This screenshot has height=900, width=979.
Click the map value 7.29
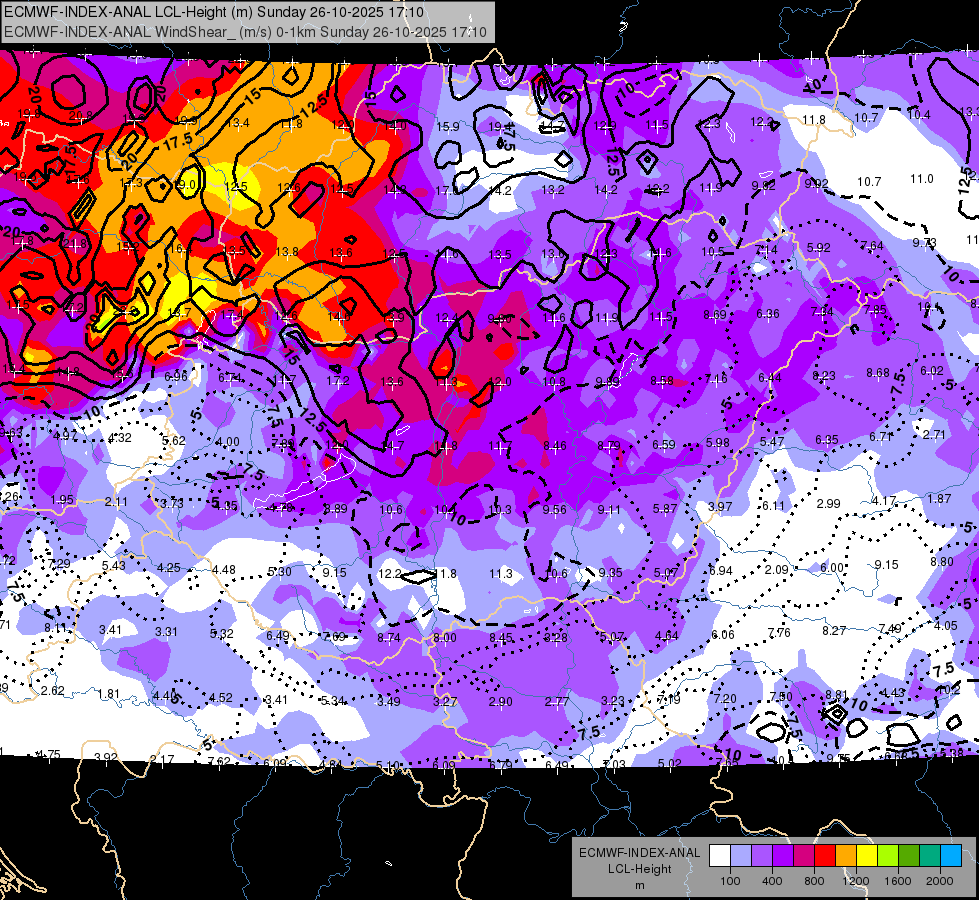pos(59,563)
